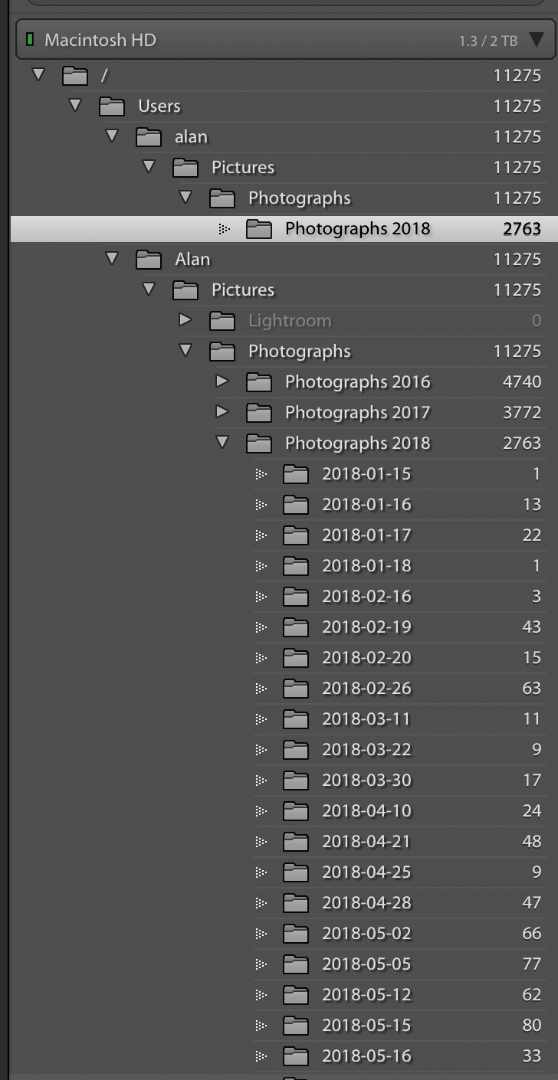Click the greyed-out Lightroom folder icon
558x1080 pixels.
coord(222,321)
